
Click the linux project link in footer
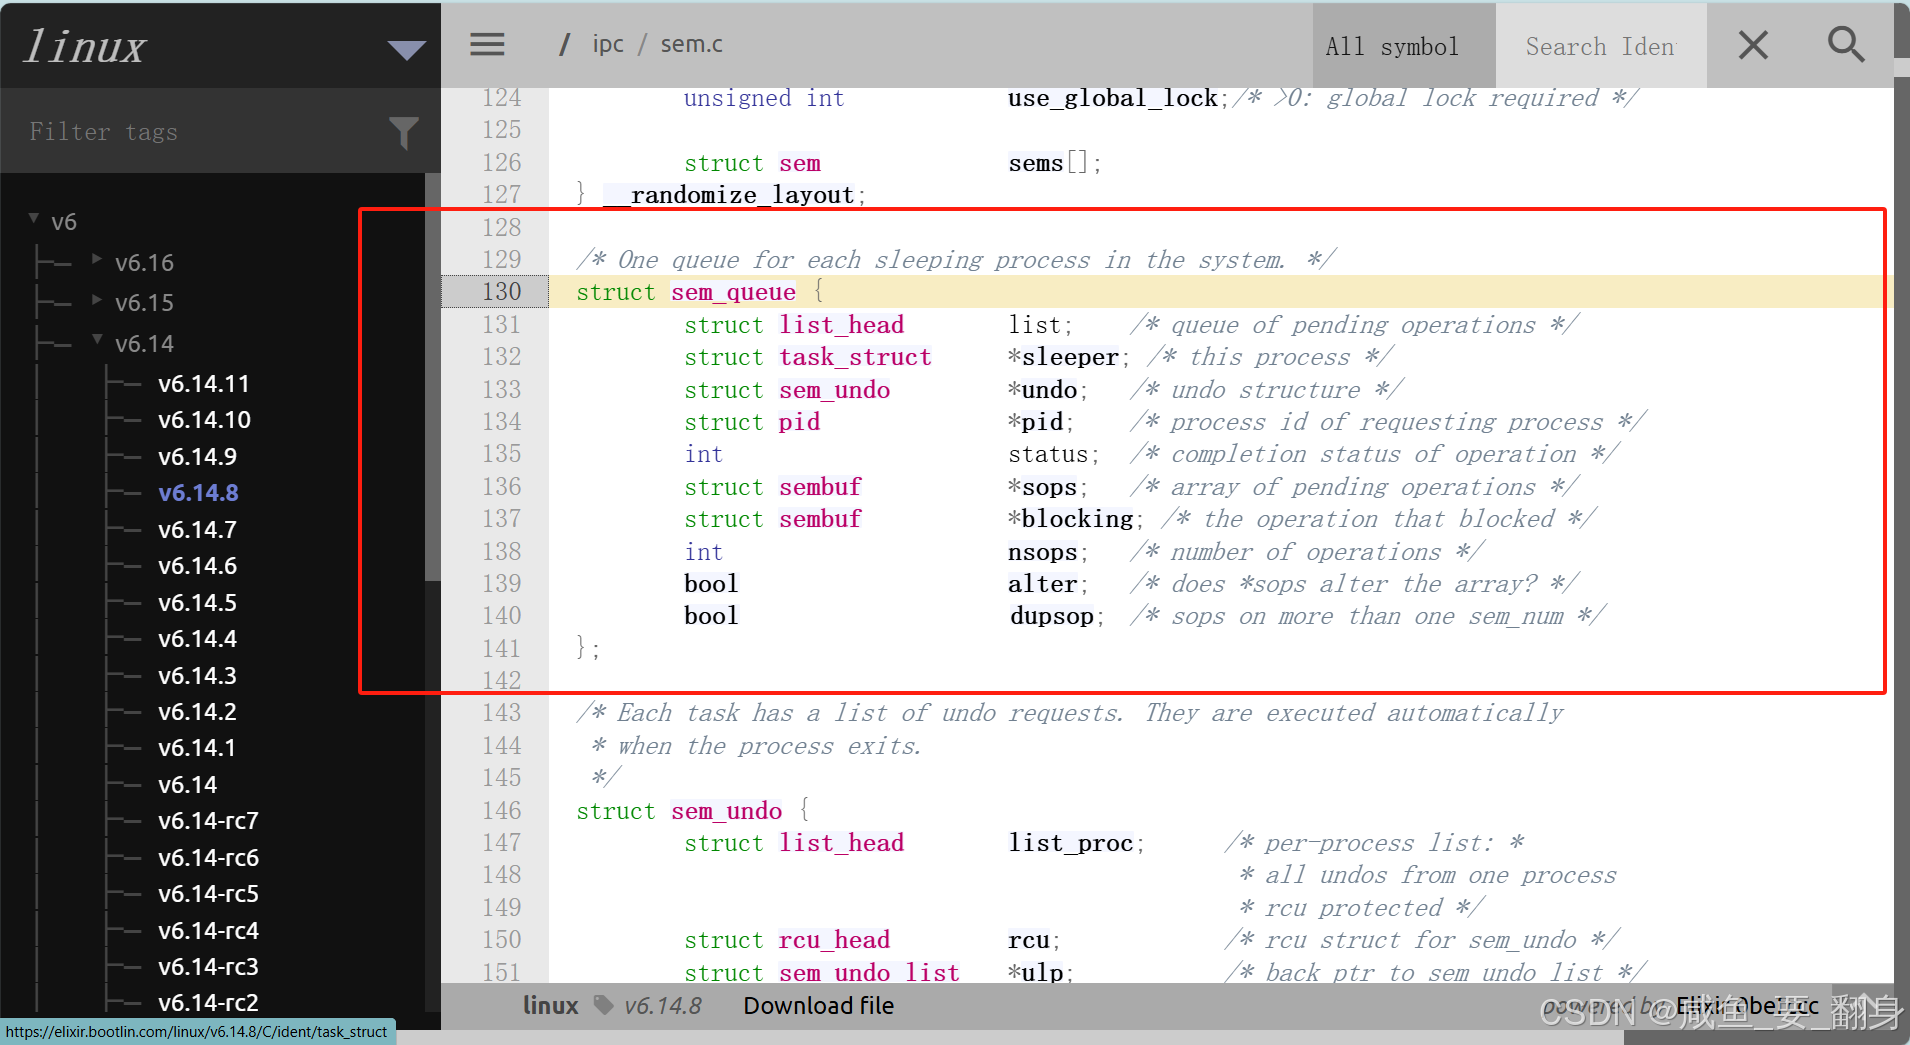coord(550,1006)
